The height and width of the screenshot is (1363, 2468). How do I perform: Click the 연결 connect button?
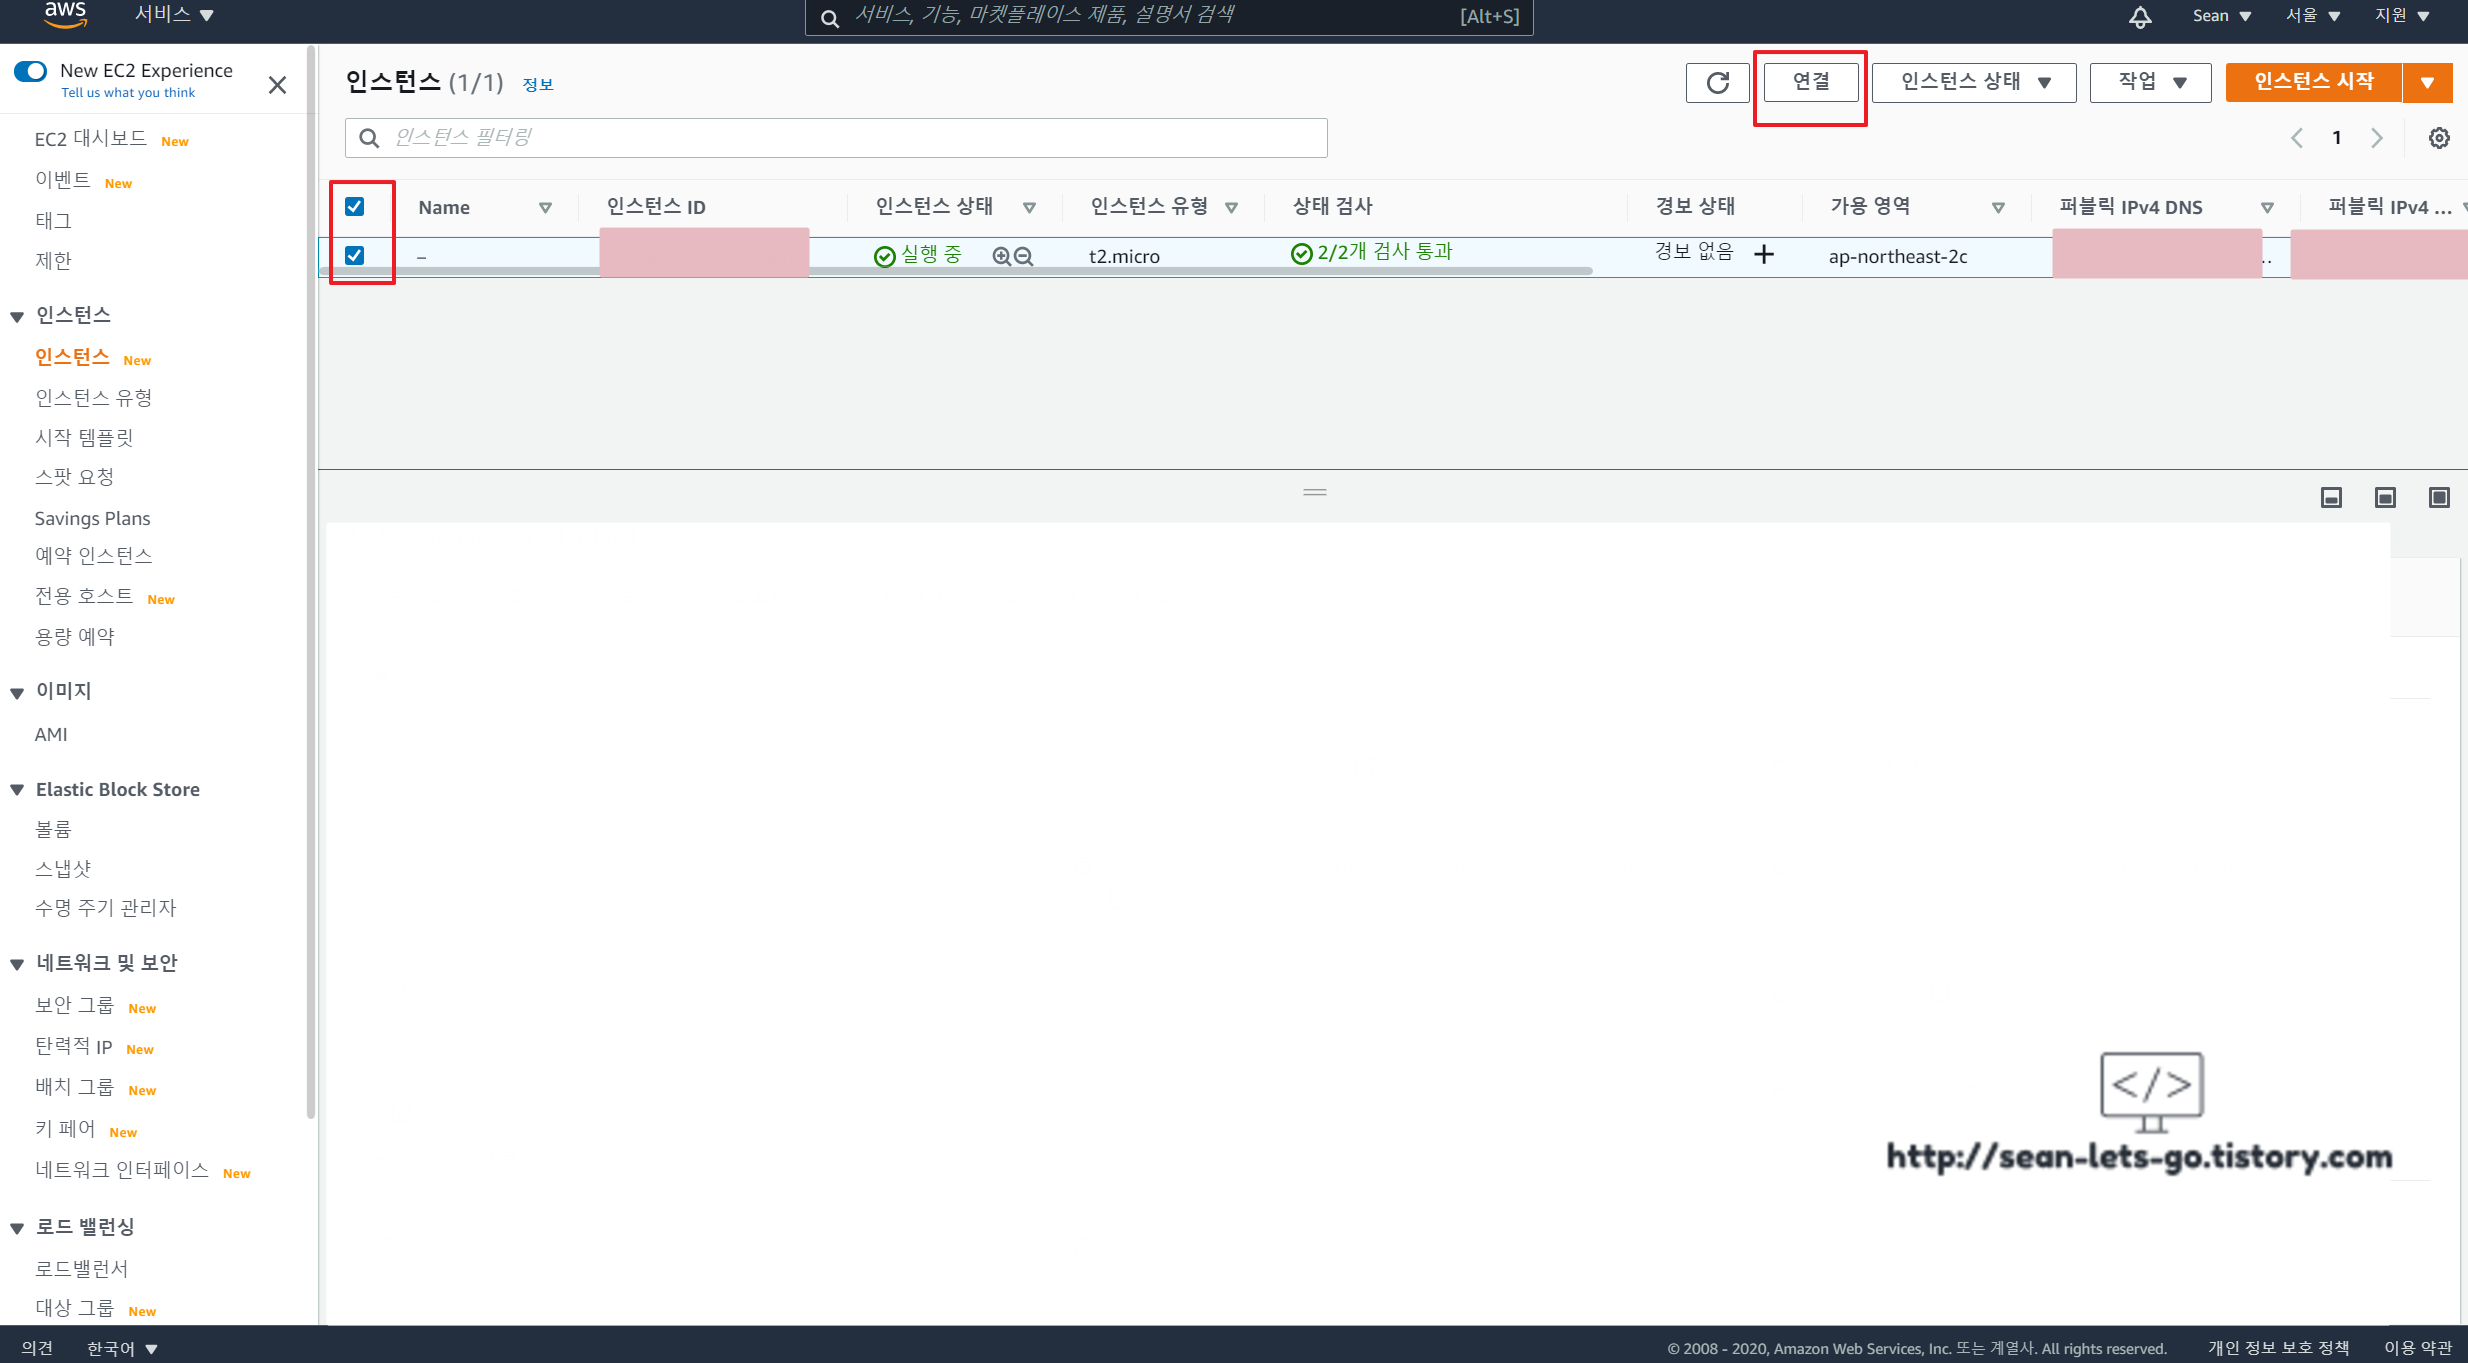pyautogui.click(x=1810, y=82)
